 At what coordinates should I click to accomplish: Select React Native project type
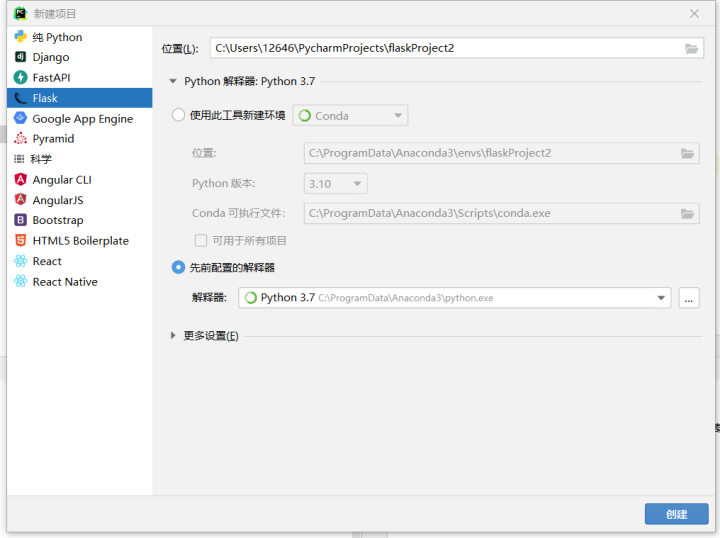pyautogui.click(x=79, y=281)
